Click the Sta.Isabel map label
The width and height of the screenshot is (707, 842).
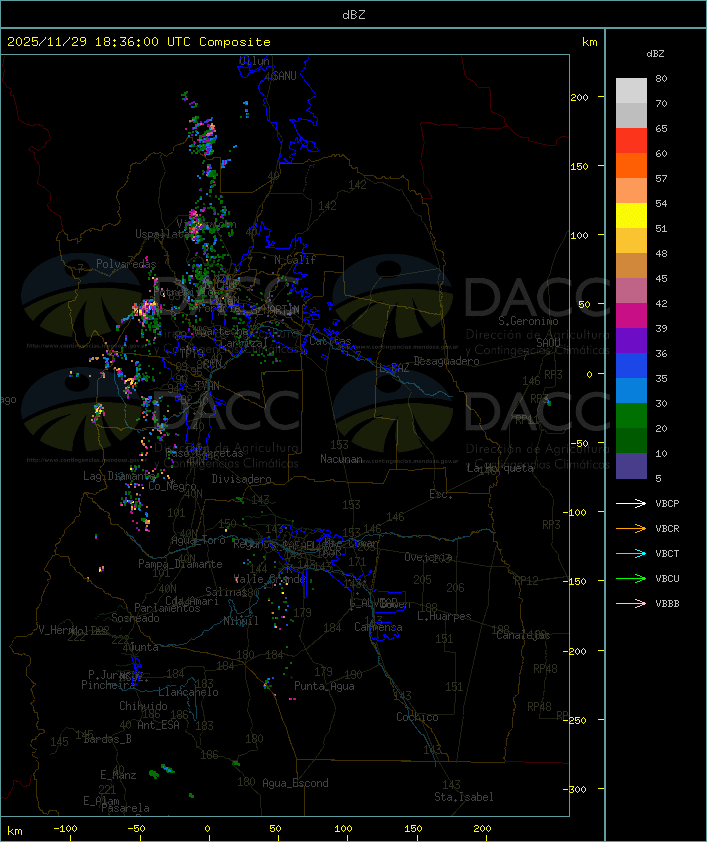tap(464, 797)
